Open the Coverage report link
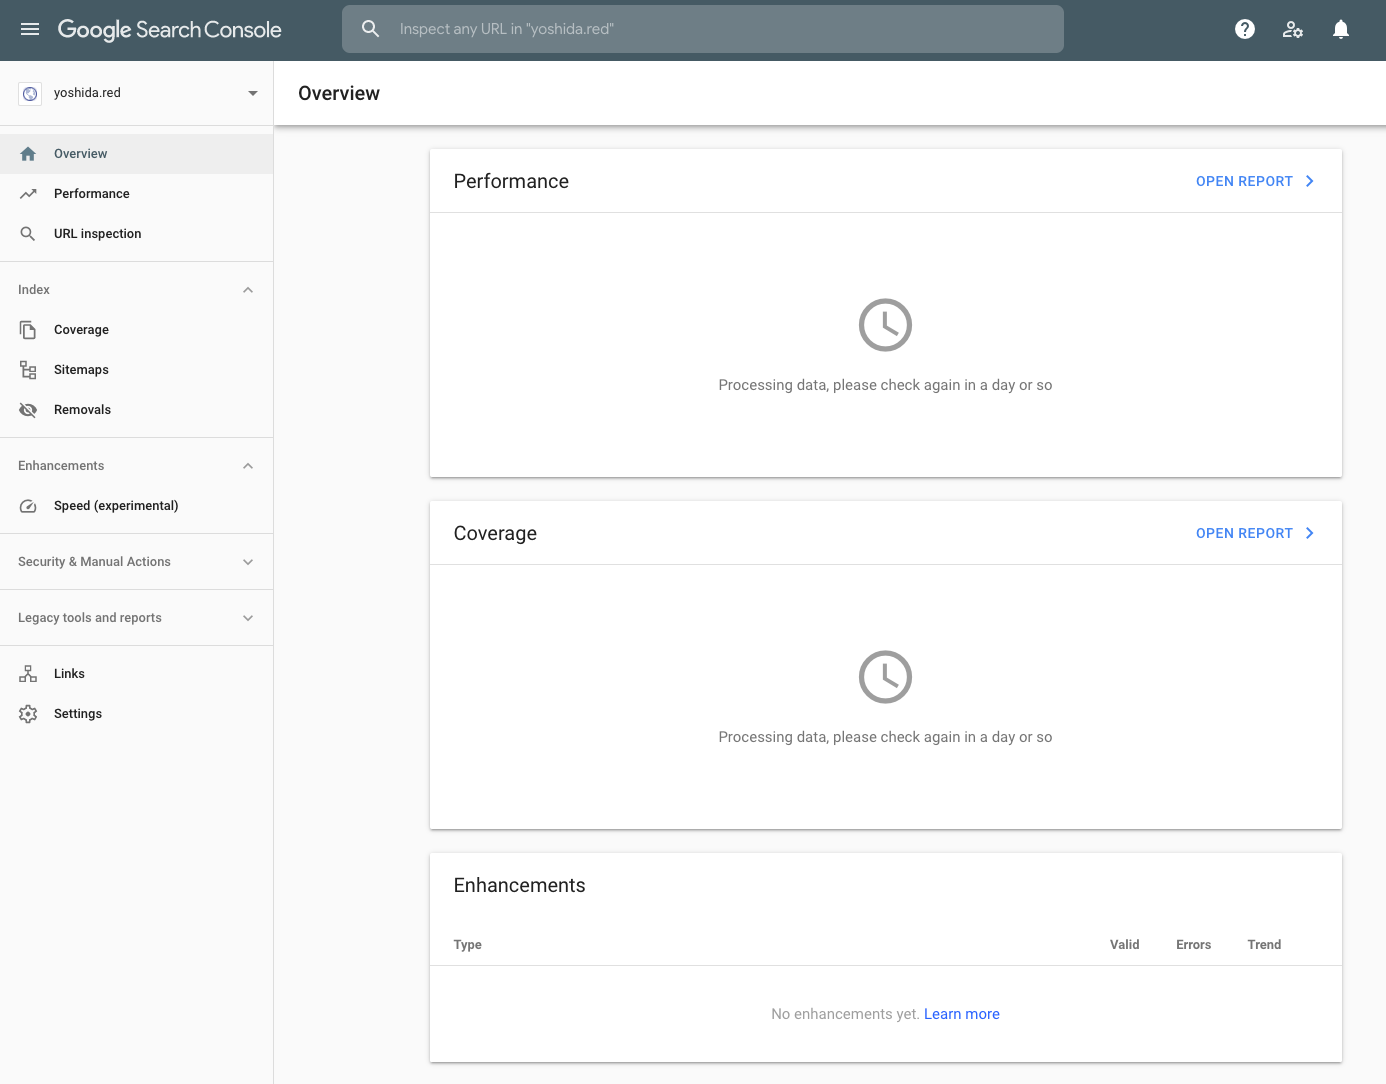The image size is (1386, 1084). pos(1244,533)
